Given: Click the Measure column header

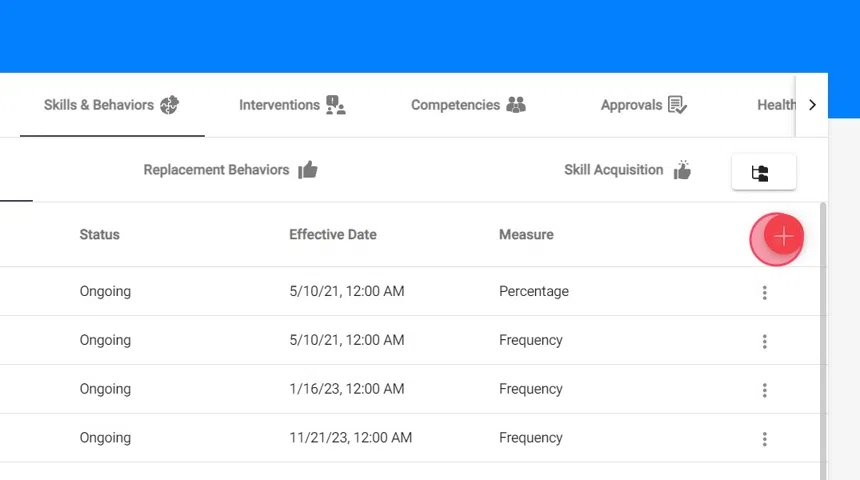Looking at the screenshot, I should 526,235.
